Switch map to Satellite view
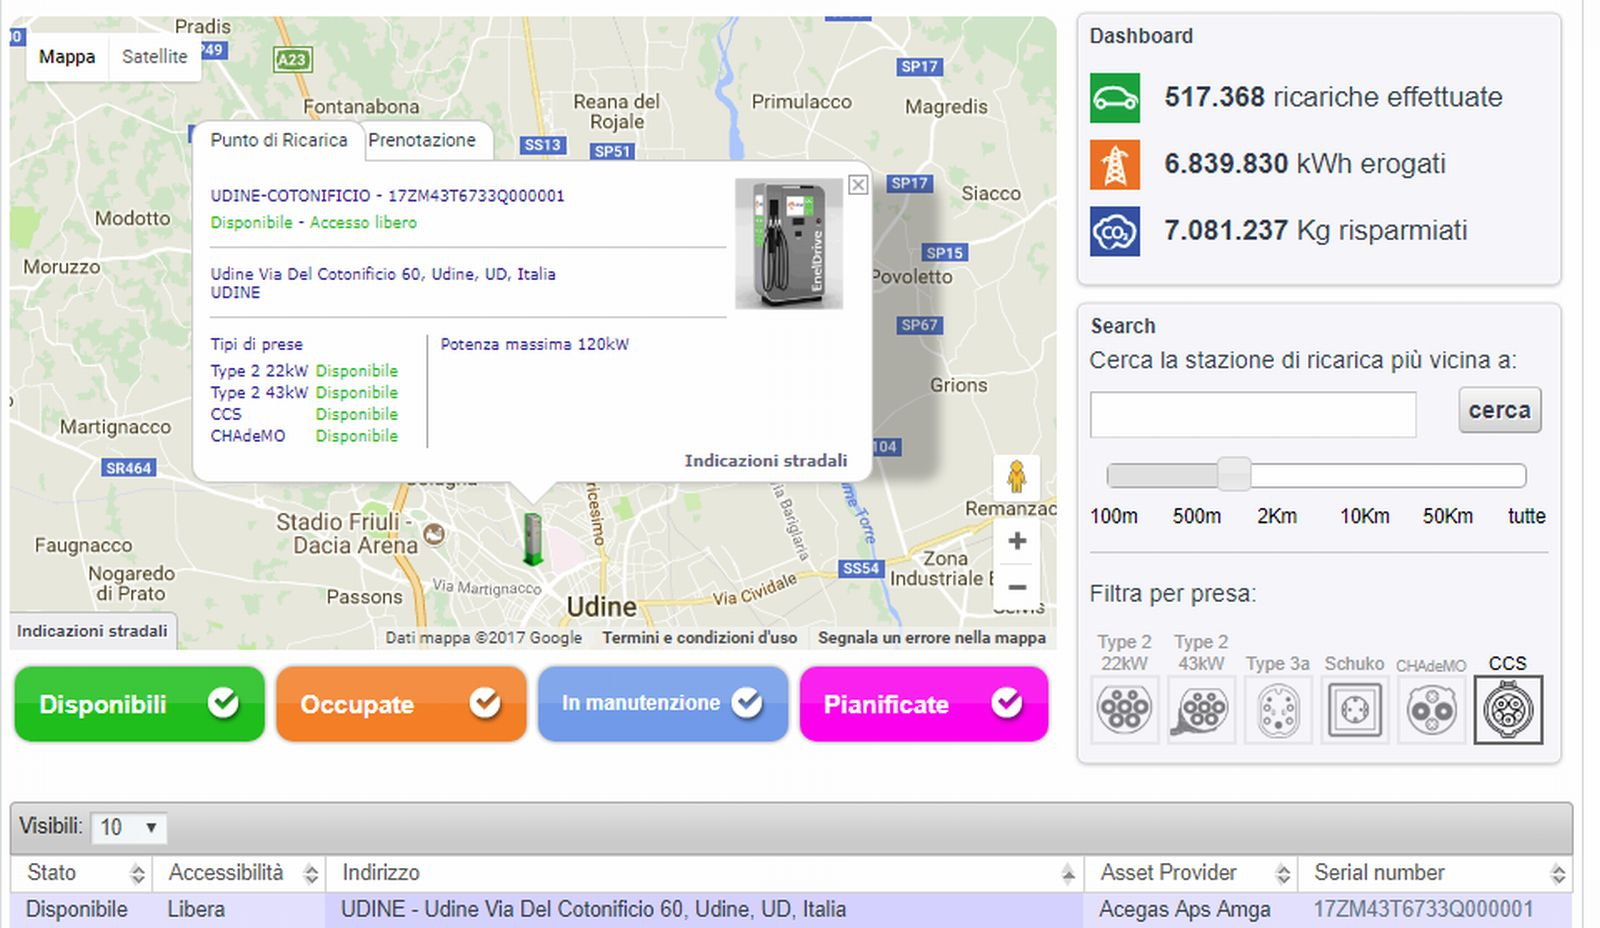The height and width of the screenshot is (928, 1600). pos(155,57)
